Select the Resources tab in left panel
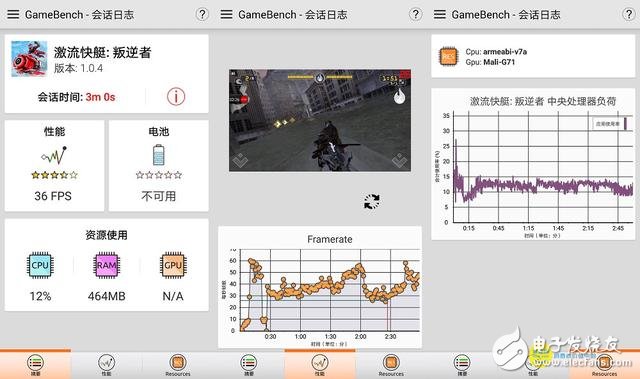This screenshot has width=640, height=379. tap(178, 364)
